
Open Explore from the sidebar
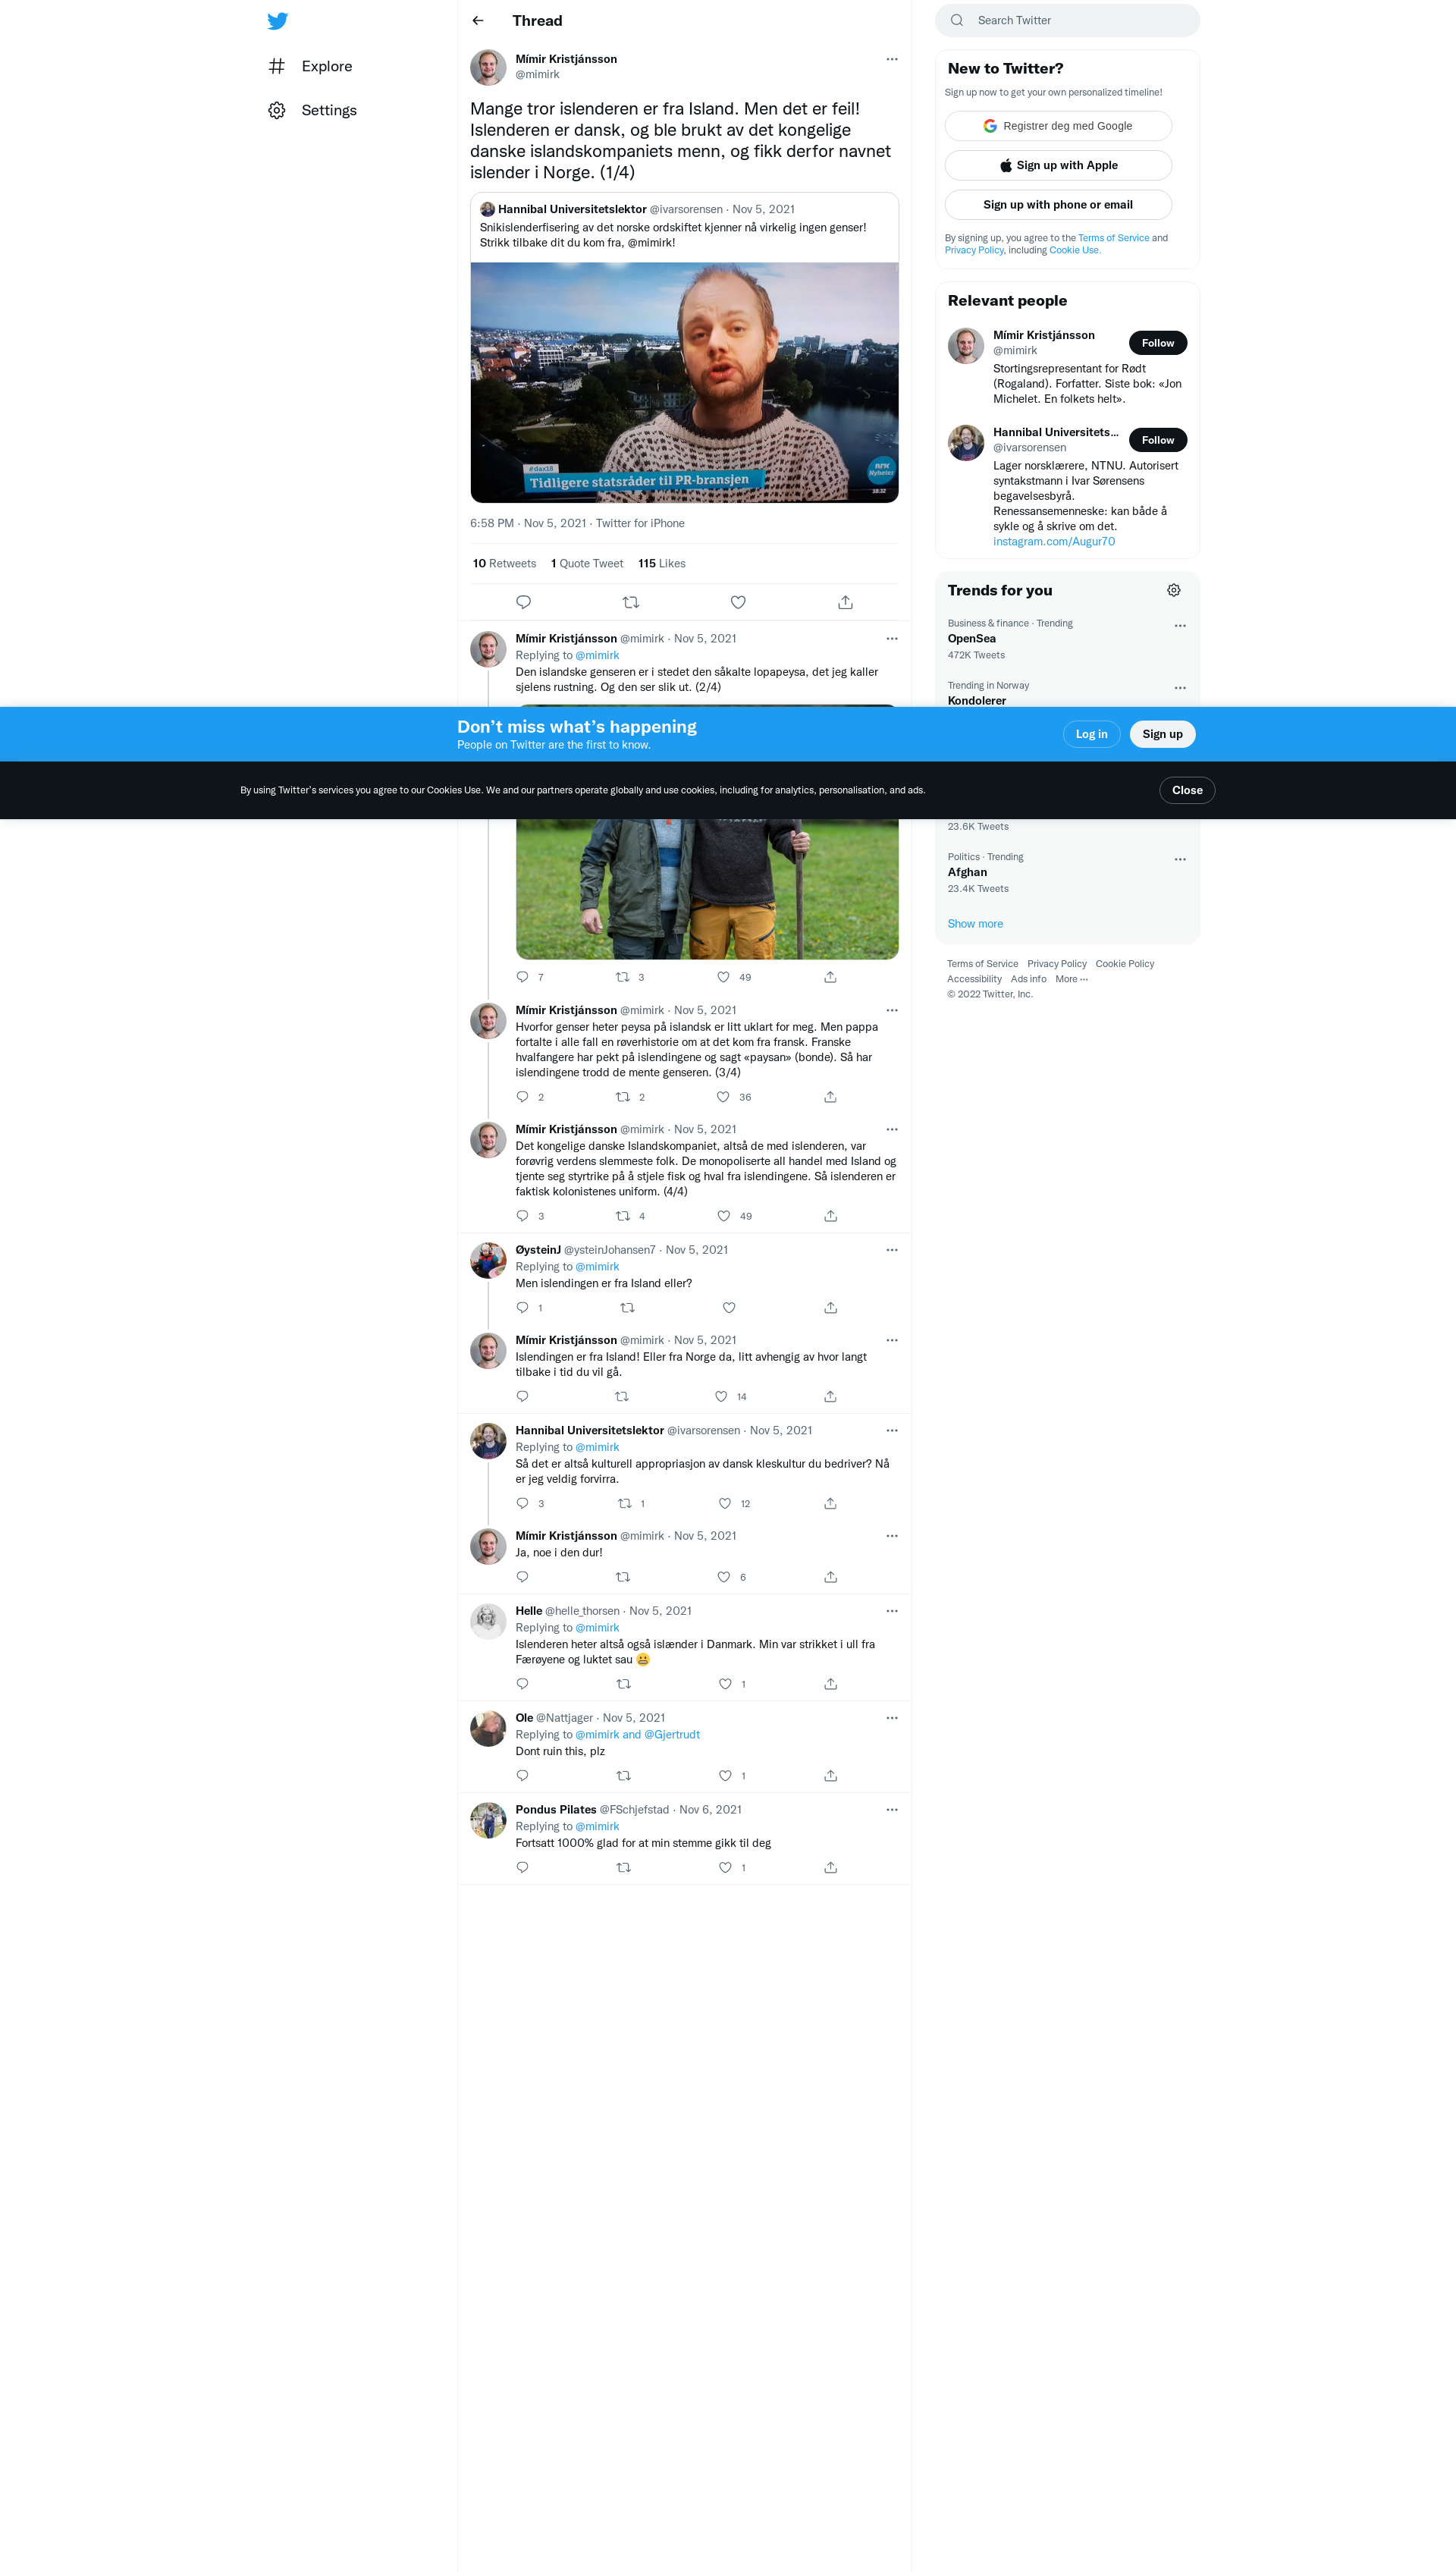coord(311,66)
